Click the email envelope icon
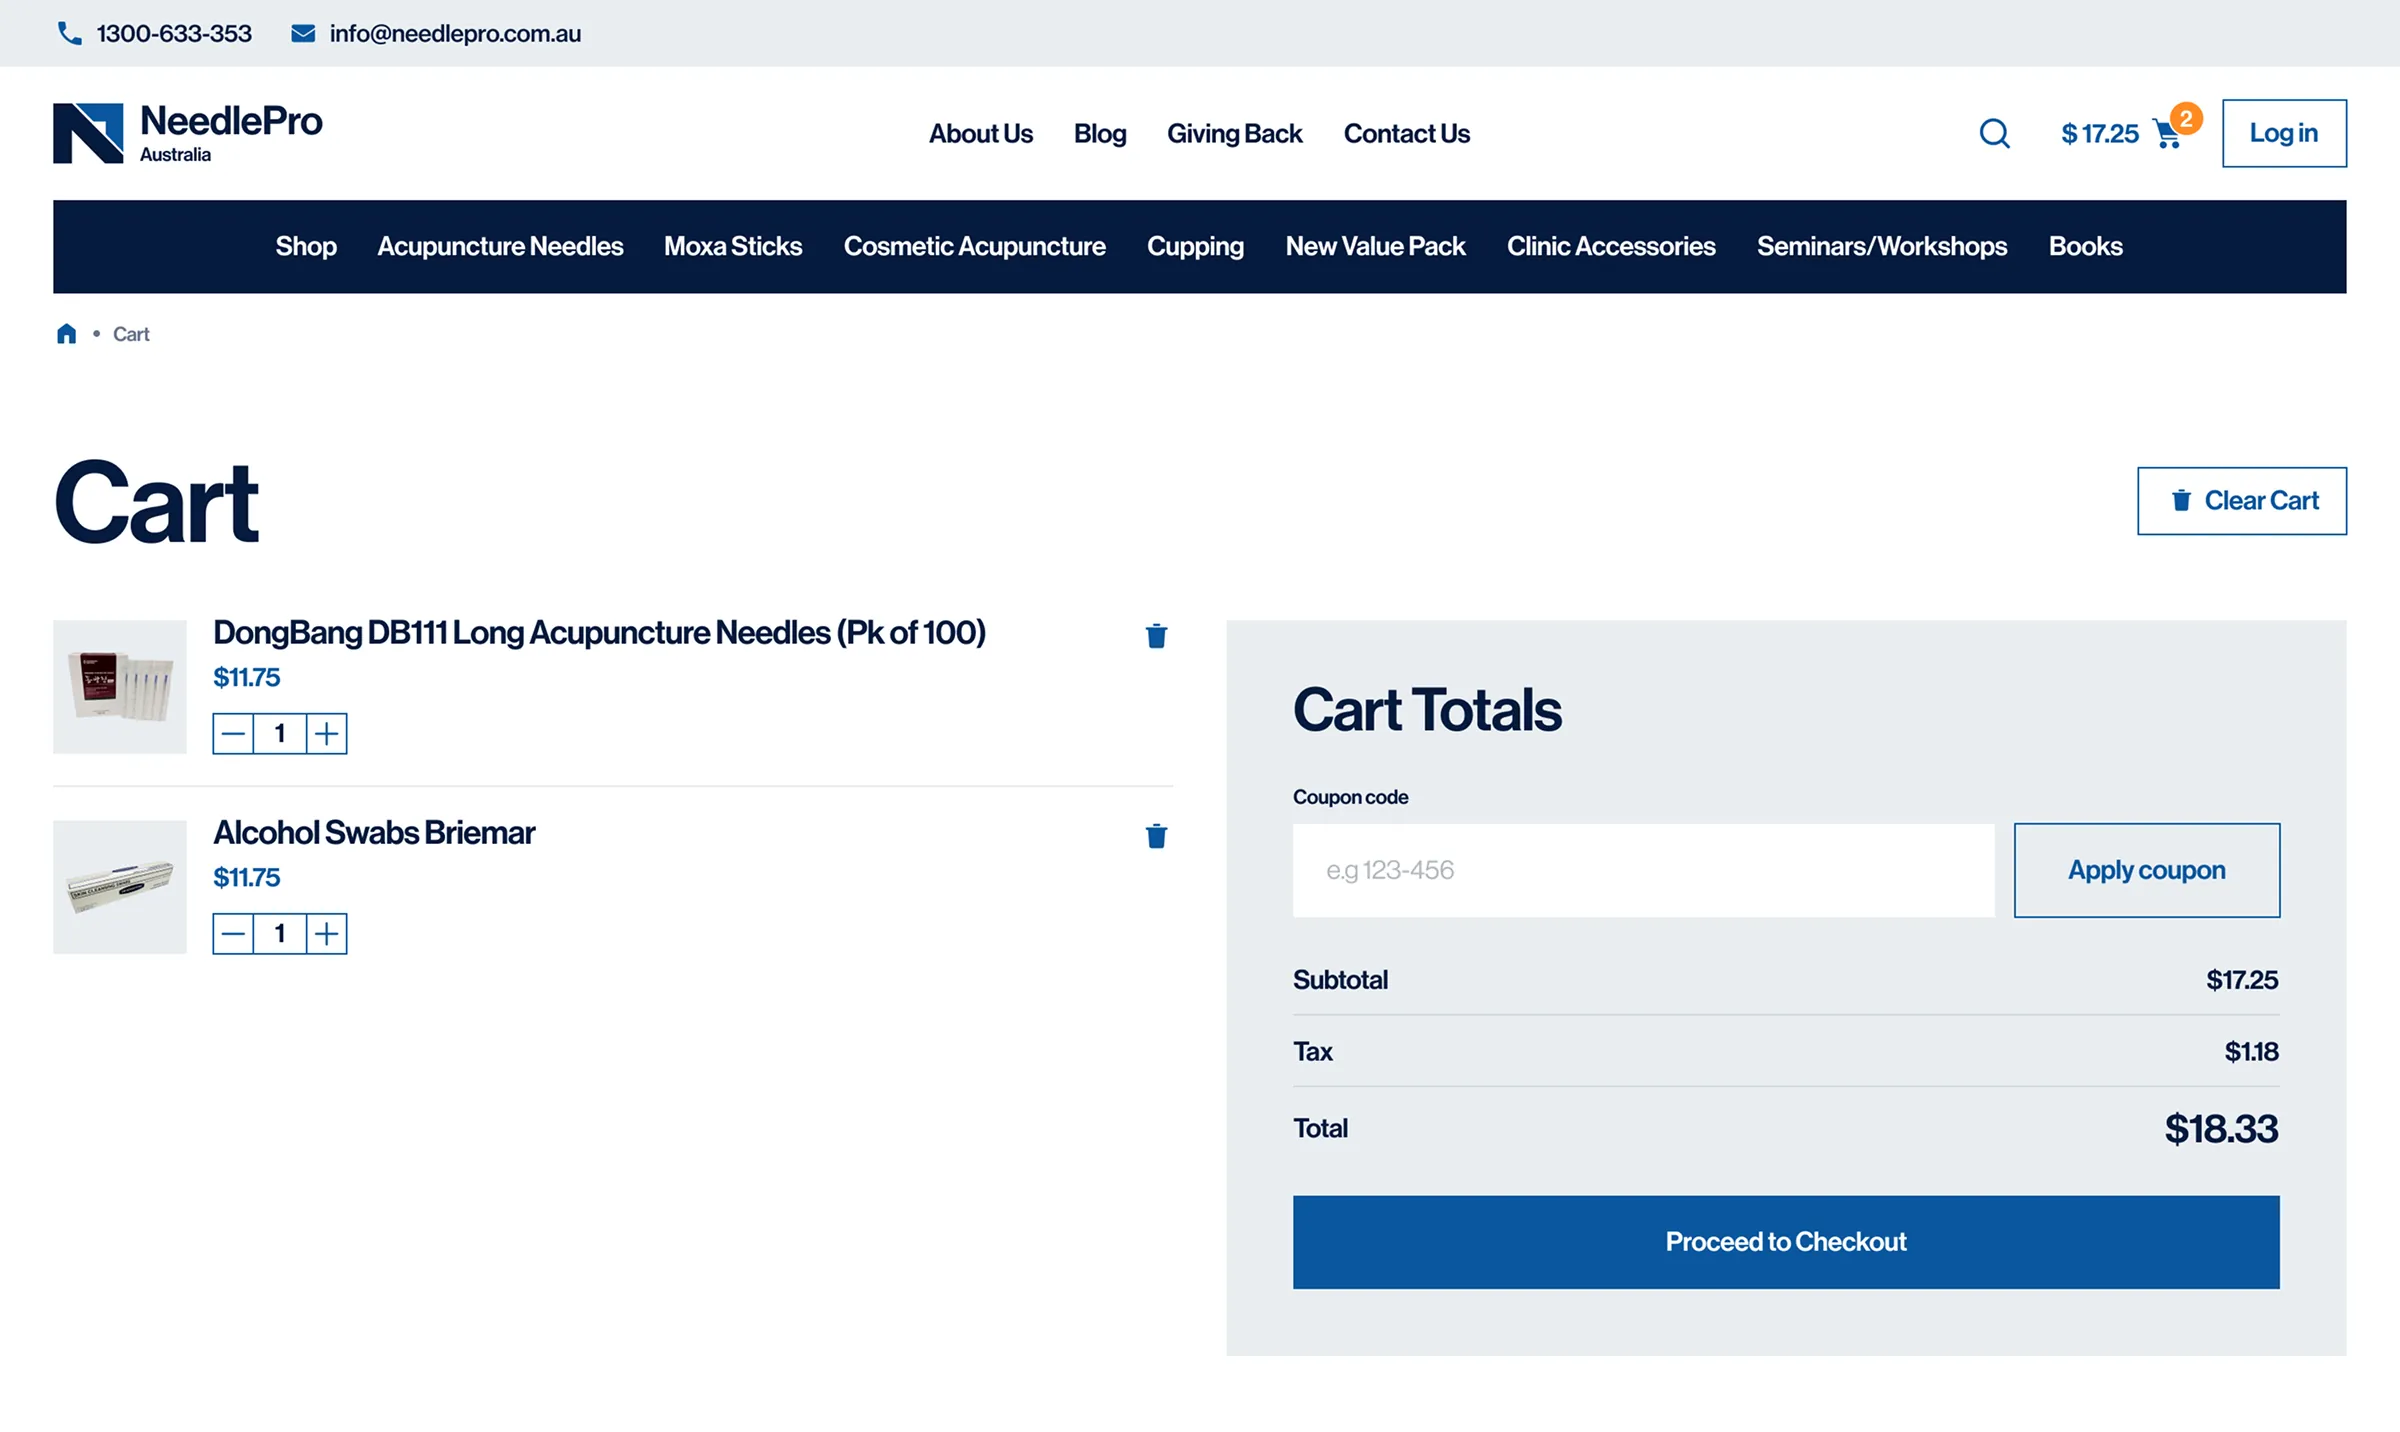 point(303,33)
